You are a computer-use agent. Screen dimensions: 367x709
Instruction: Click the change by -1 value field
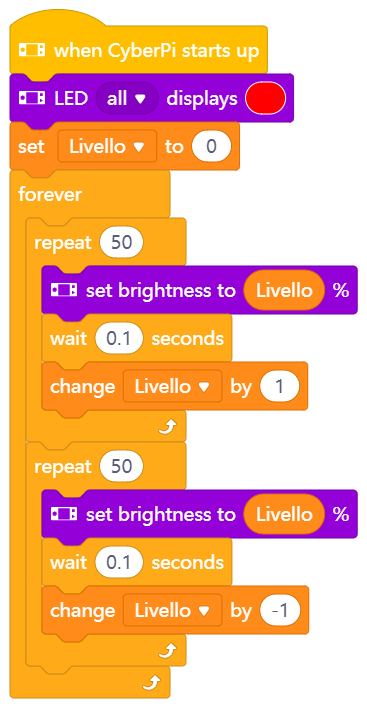[280, 610]
